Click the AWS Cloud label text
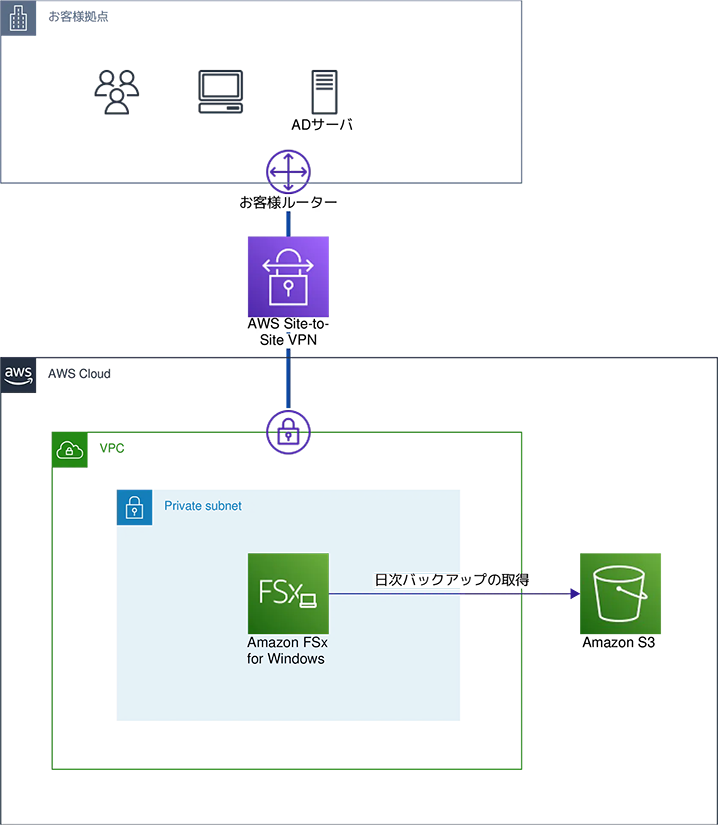The image size is (718, 825). click(79, 374)
